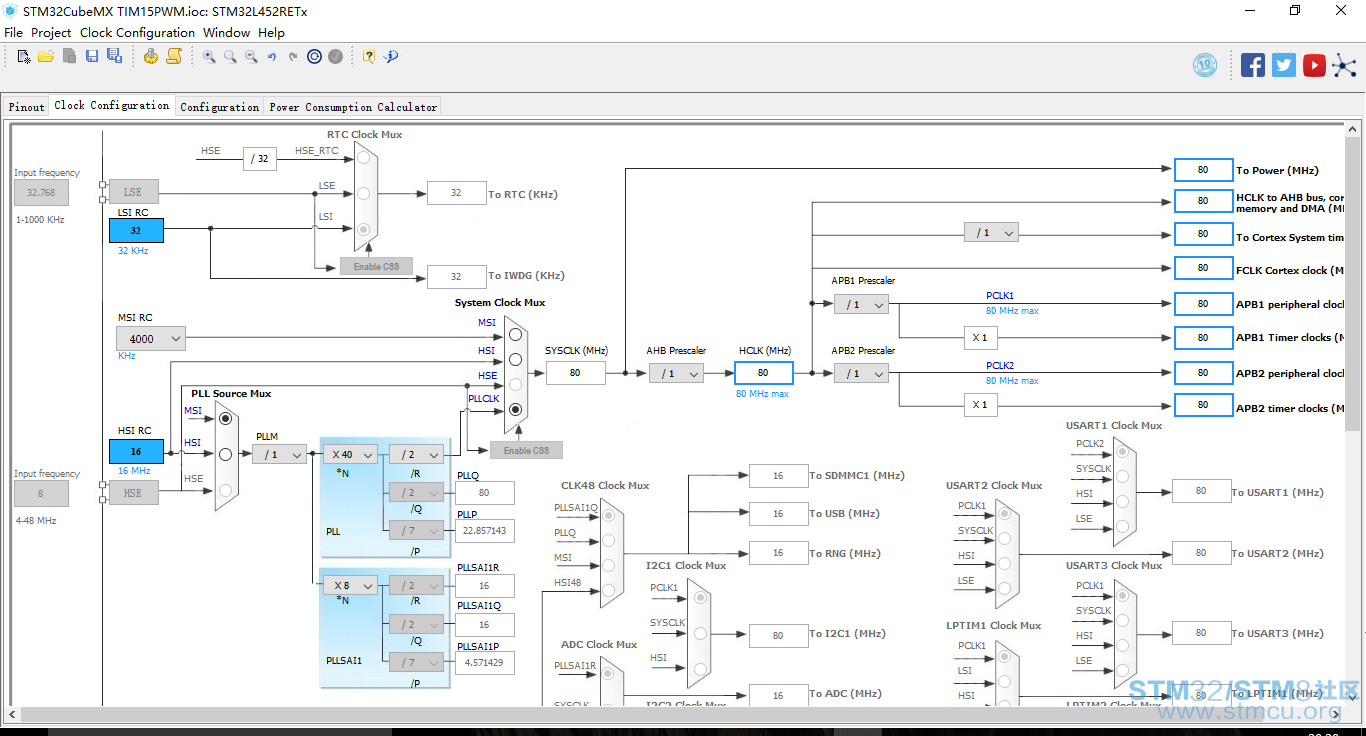Open help with the question mark icon
The height and width of the screenshot is (736, 1366).
point(369,57)
